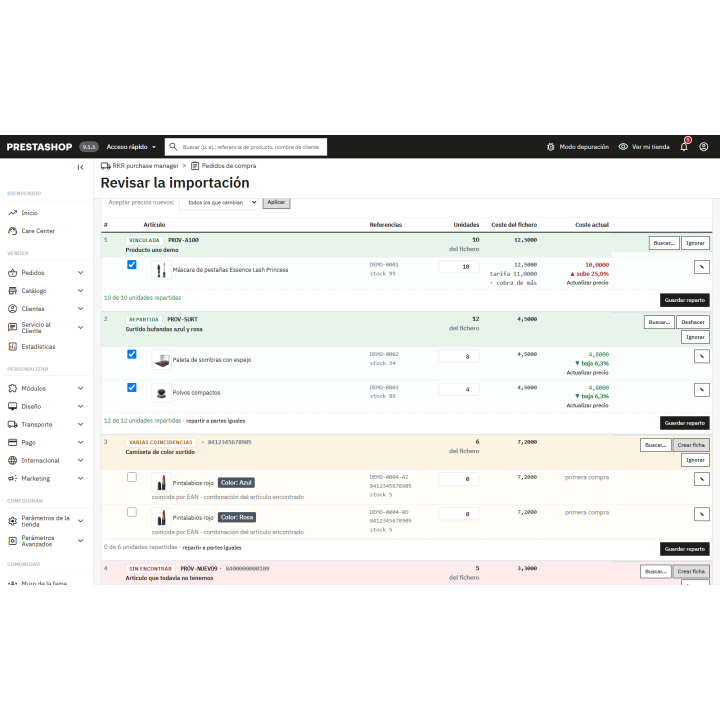Click the Internacional globe icon
720x720 pixels.
pyautogui.click(x=12, y=460)
